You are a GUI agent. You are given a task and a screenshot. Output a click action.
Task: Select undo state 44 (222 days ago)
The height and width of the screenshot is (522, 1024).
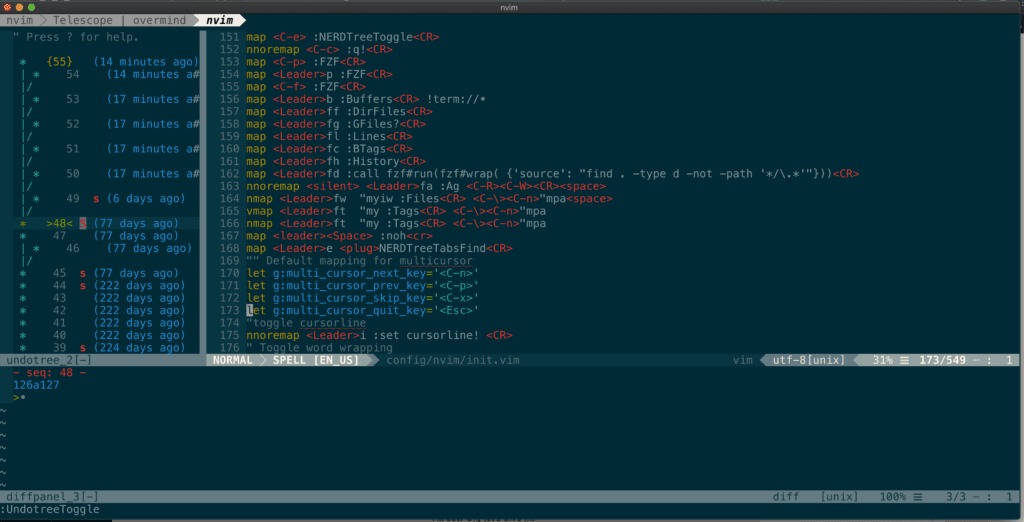(x=59, y=285)
